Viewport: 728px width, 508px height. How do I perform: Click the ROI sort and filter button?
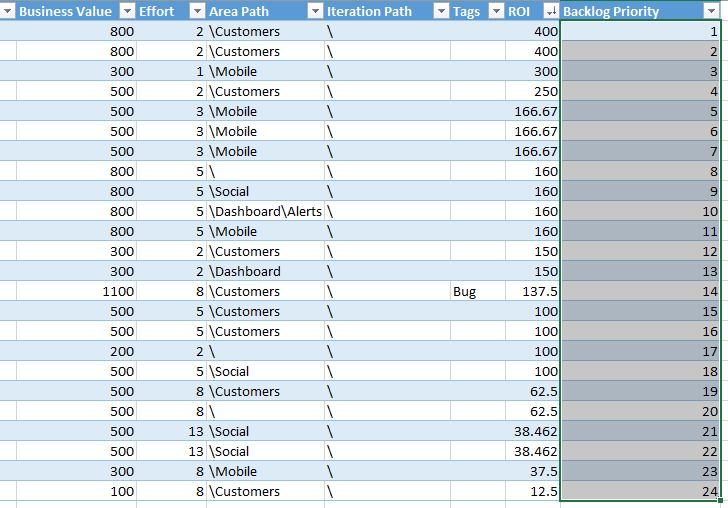click(550, 11)
